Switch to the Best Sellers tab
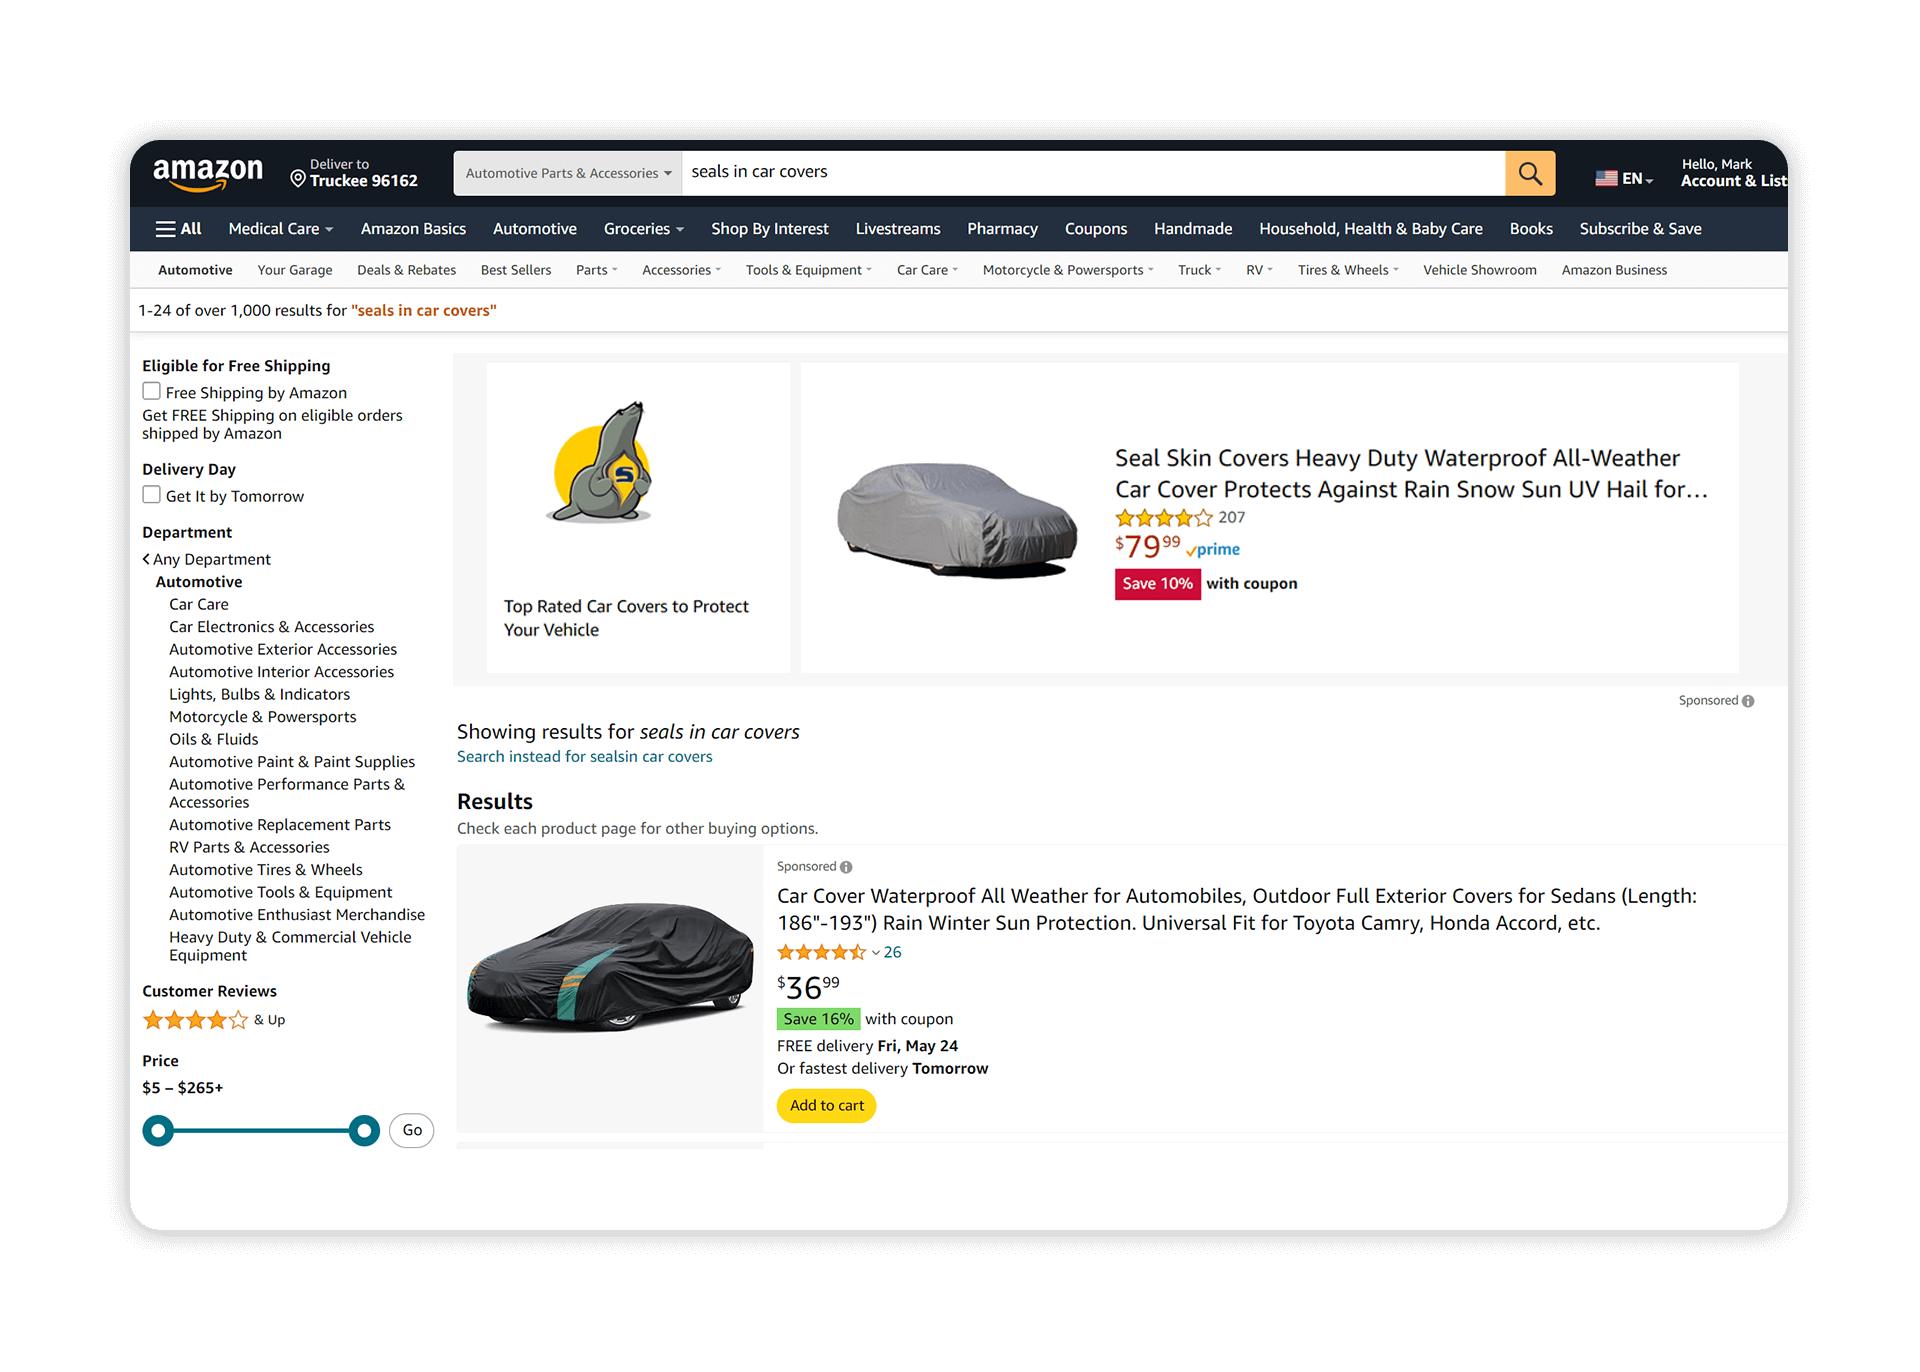The image size is (1920, 1372). coord(515,269)
